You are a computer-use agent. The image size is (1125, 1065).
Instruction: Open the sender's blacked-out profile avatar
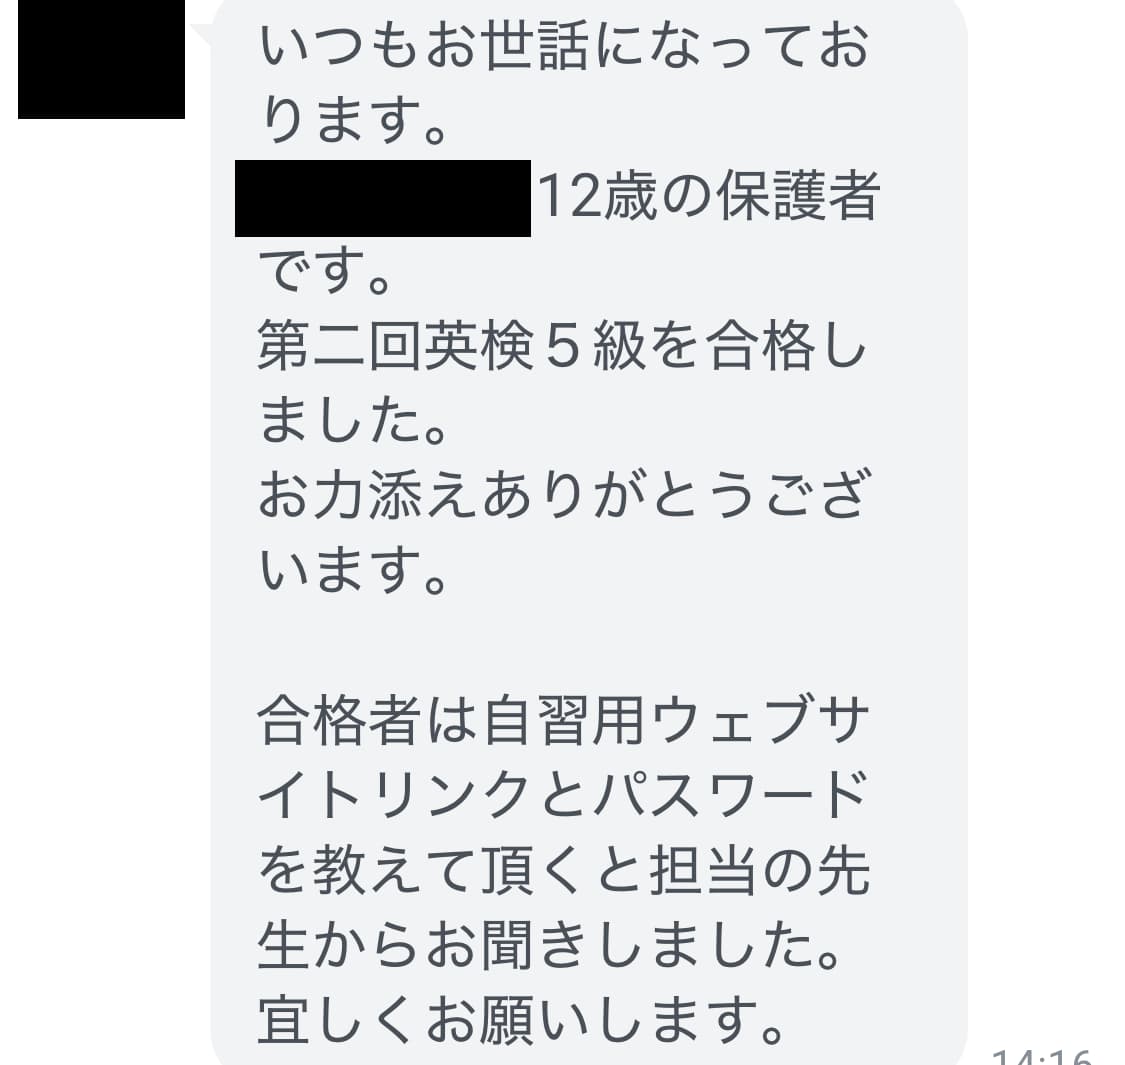[x=101, y=59]
